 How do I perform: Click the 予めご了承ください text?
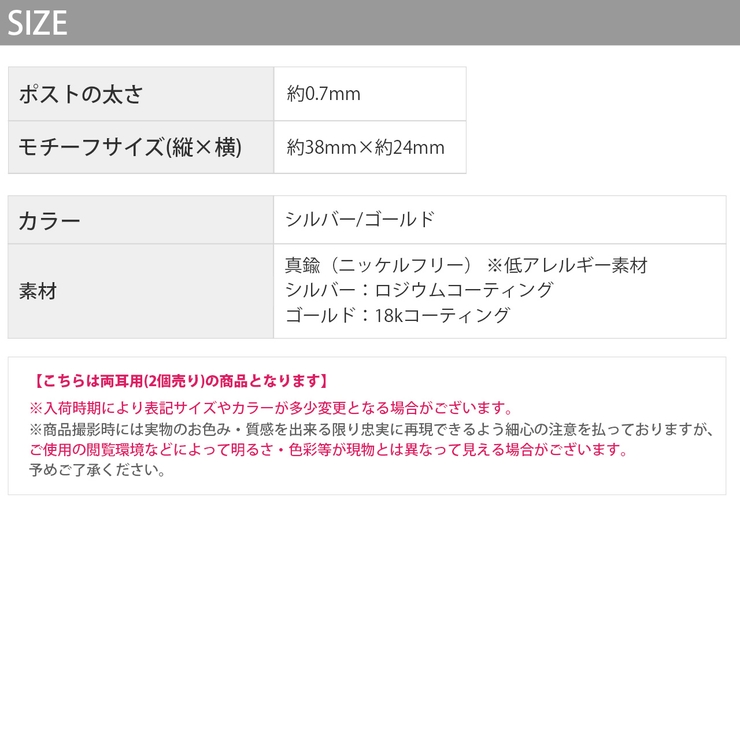pos(97,470)
